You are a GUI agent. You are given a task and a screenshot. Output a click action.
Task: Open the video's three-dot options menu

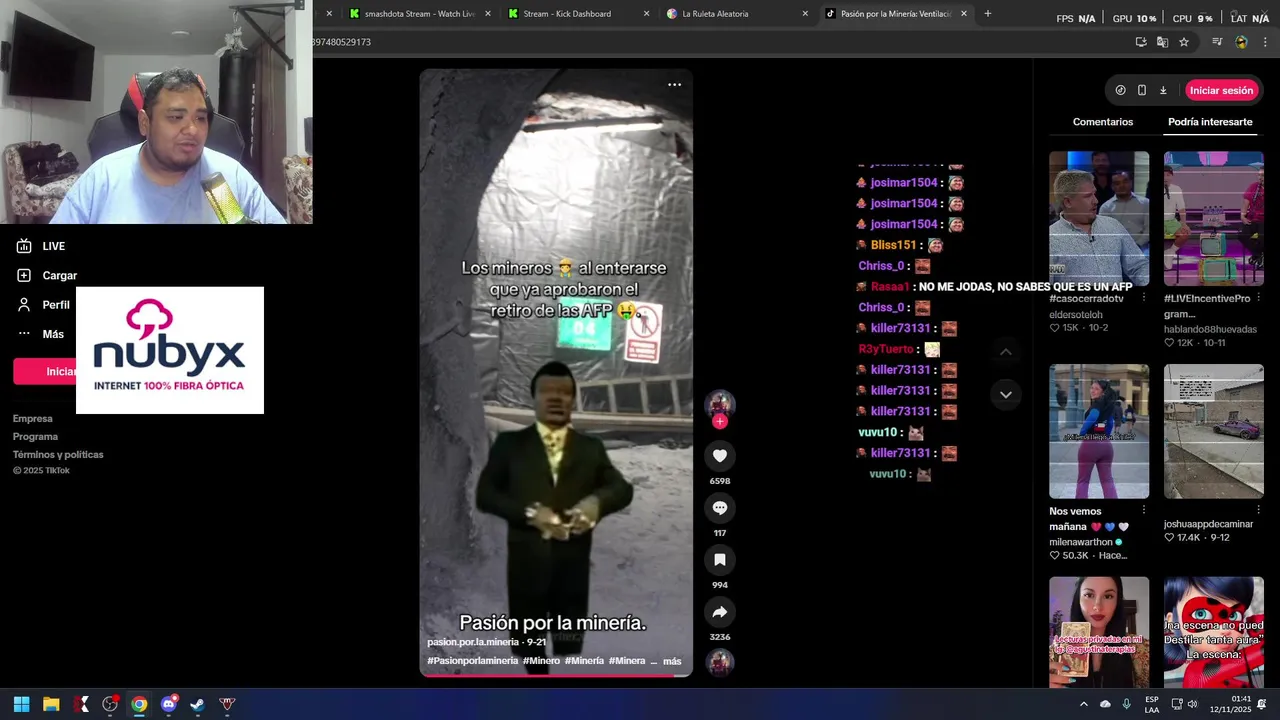(x=674, y=85)
